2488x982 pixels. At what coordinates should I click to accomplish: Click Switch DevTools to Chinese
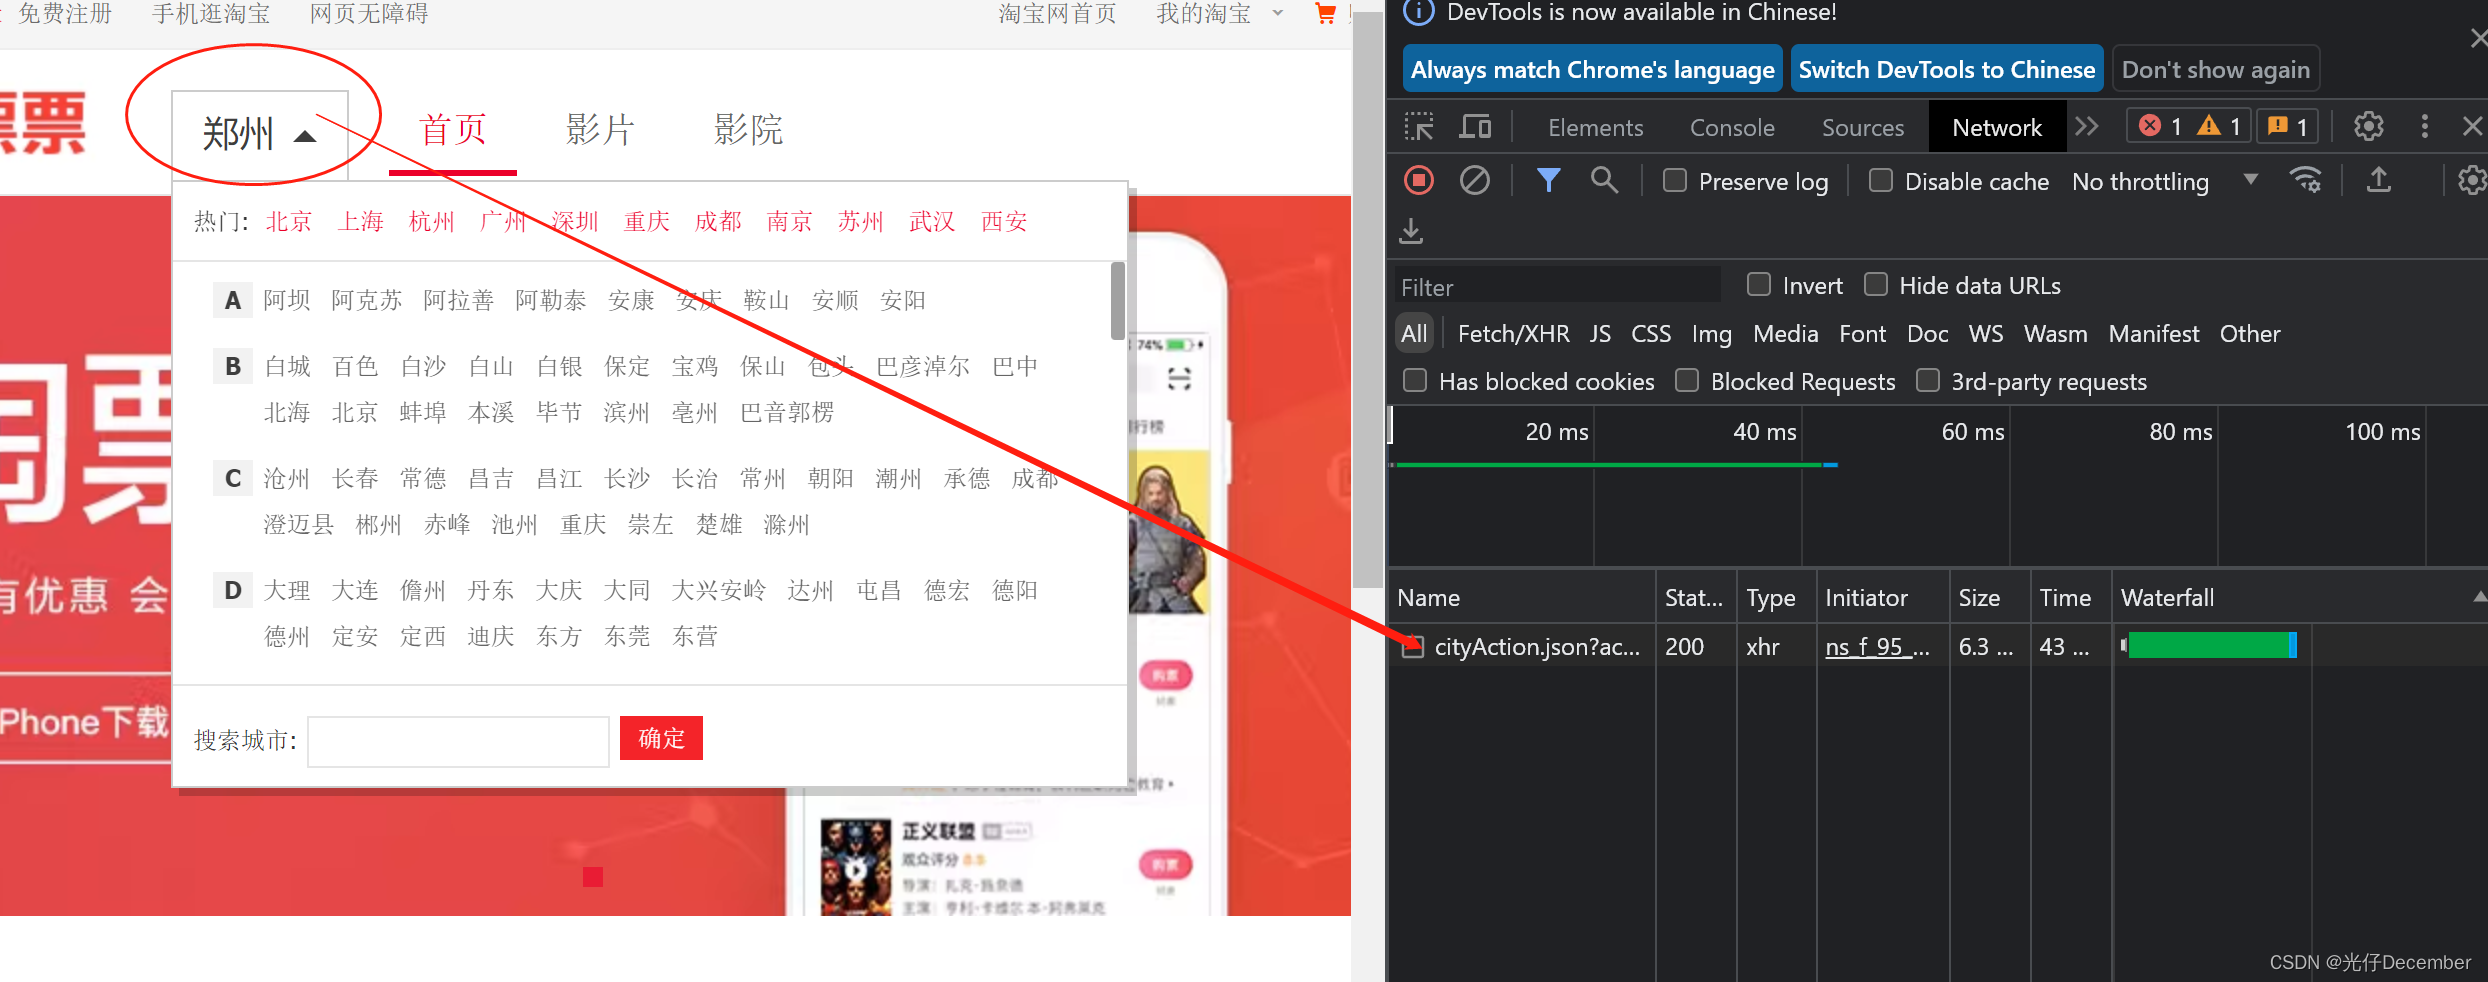1946,69
